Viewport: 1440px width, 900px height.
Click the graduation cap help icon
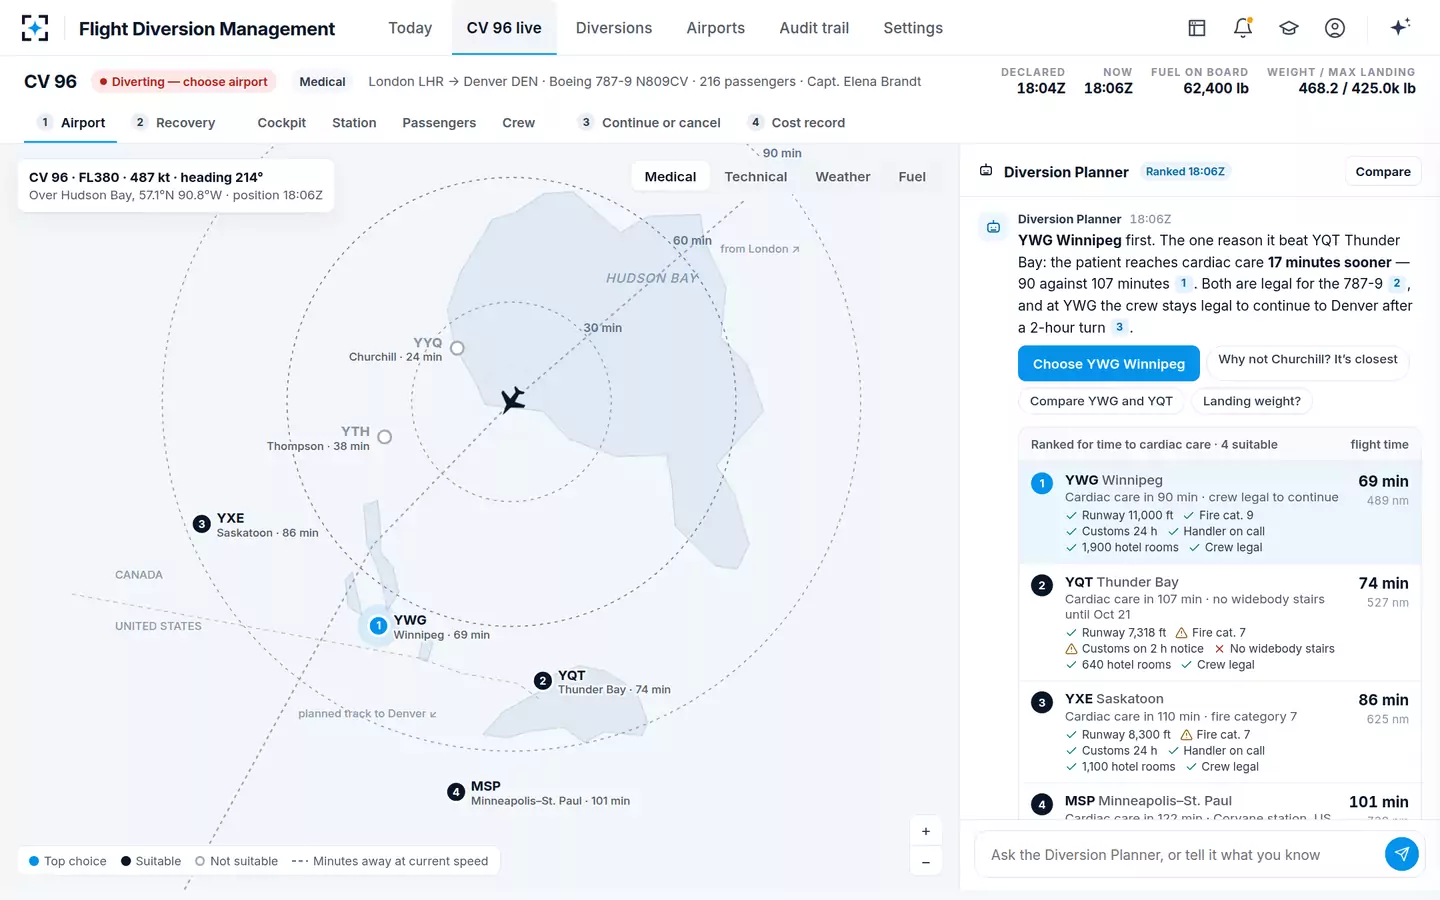pyautogui.click(x=1289, y=28)
